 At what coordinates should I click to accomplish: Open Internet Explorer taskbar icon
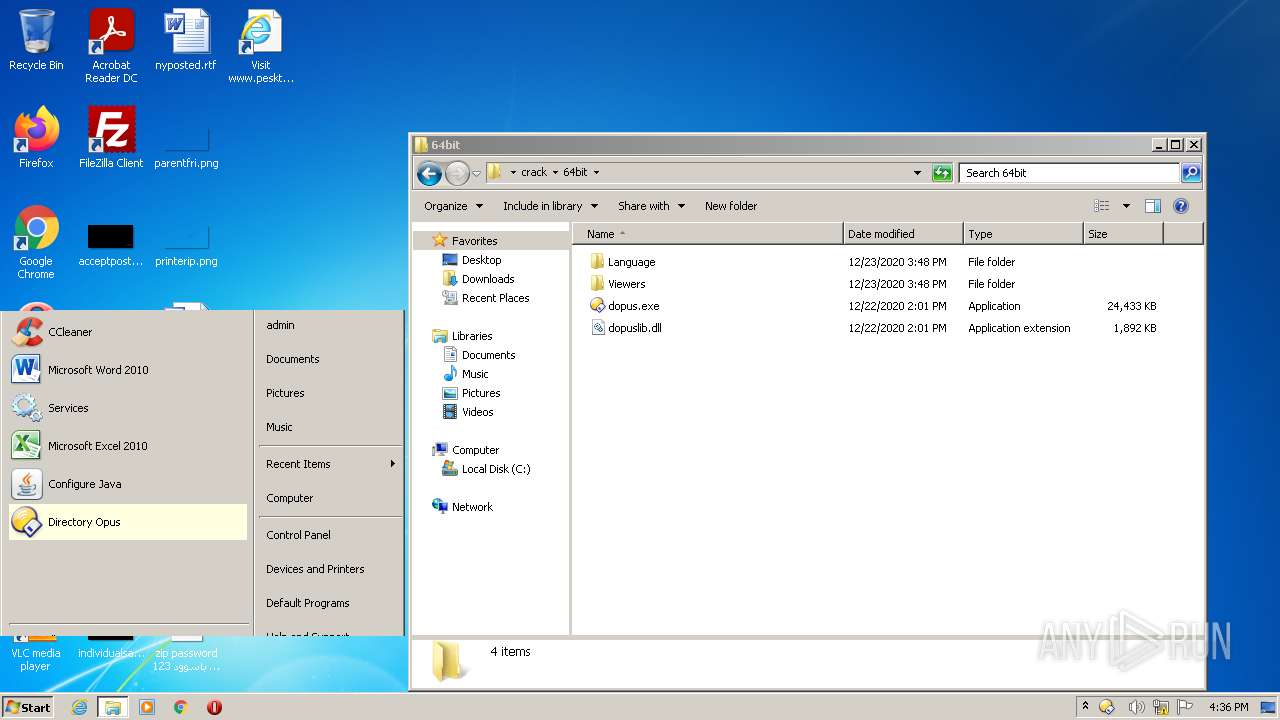79,707
